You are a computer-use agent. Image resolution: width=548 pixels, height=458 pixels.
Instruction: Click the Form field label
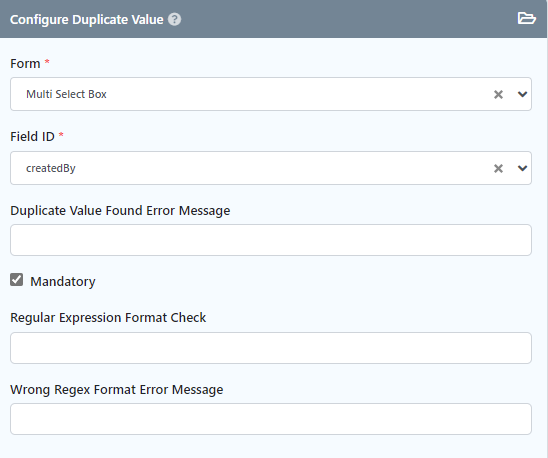coord(25,64)
